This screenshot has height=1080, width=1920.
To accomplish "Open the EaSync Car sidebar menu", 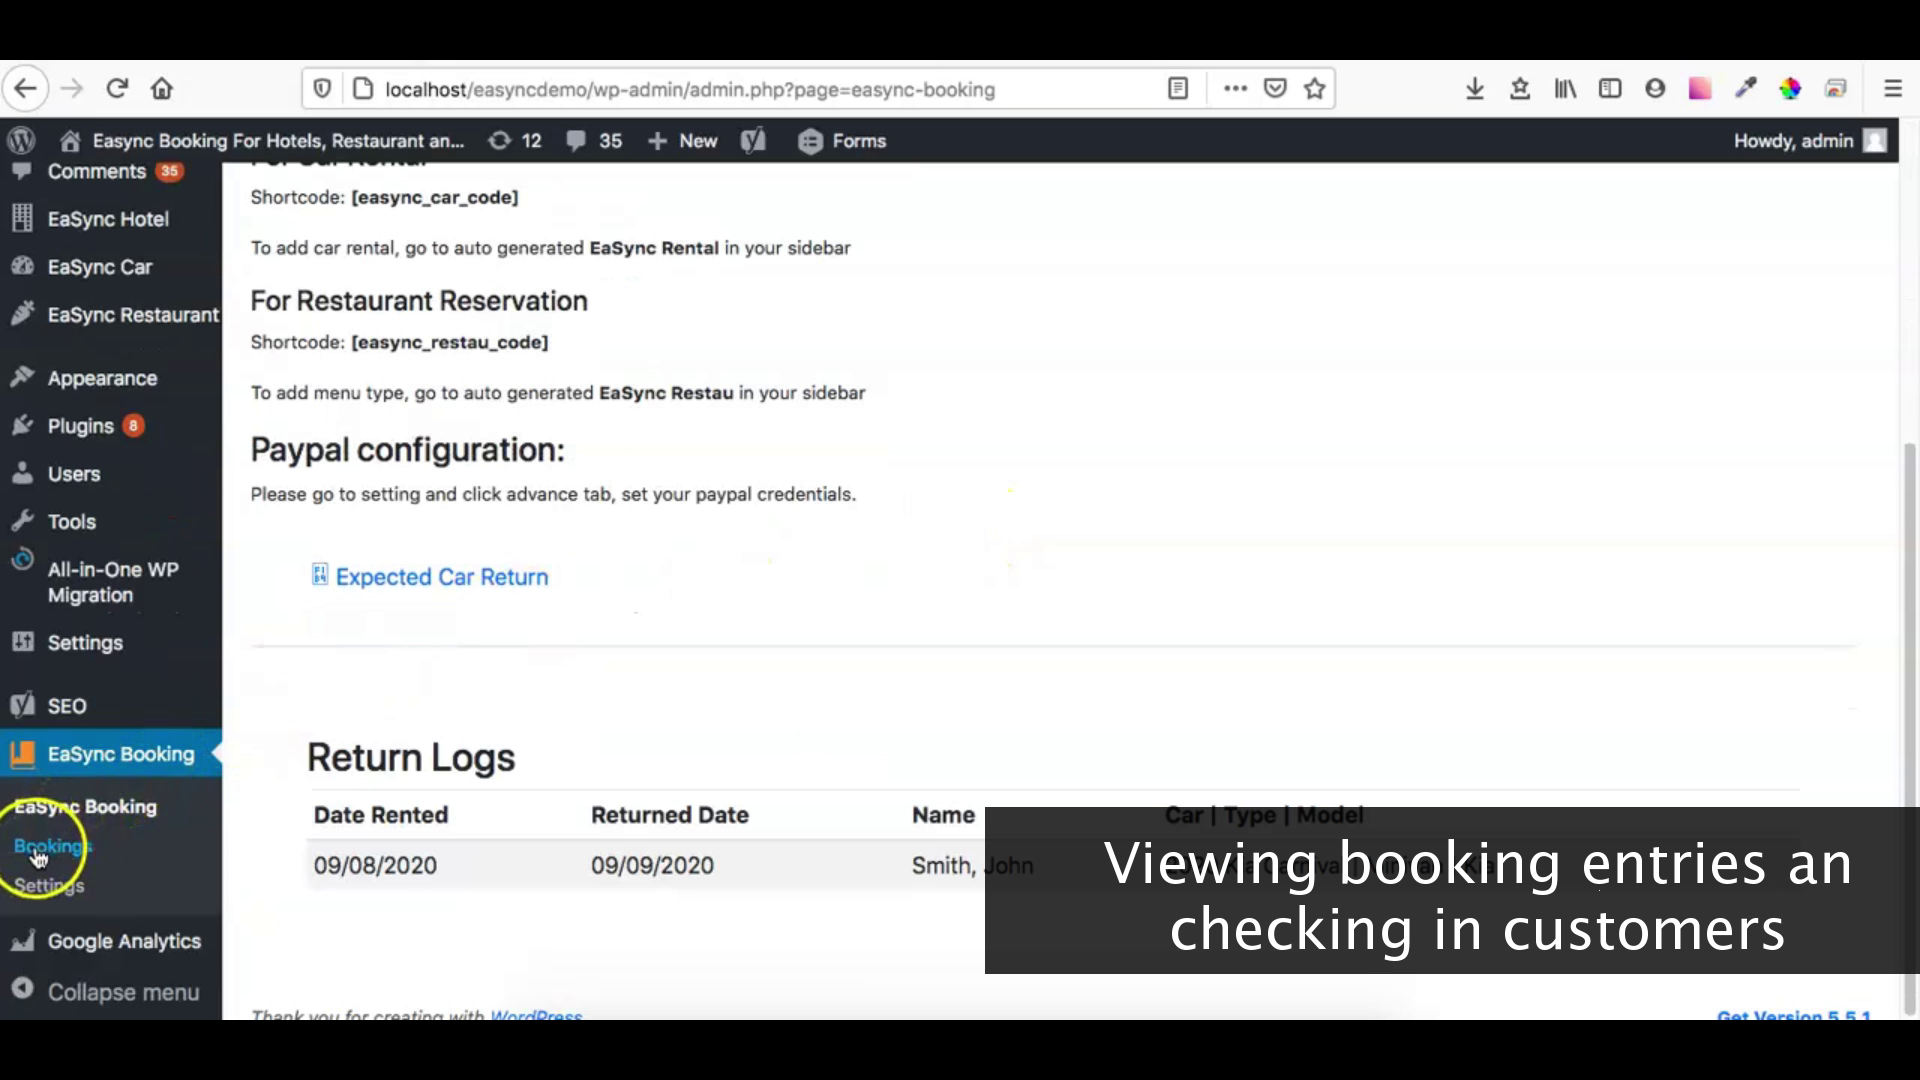I will point(98,267).
